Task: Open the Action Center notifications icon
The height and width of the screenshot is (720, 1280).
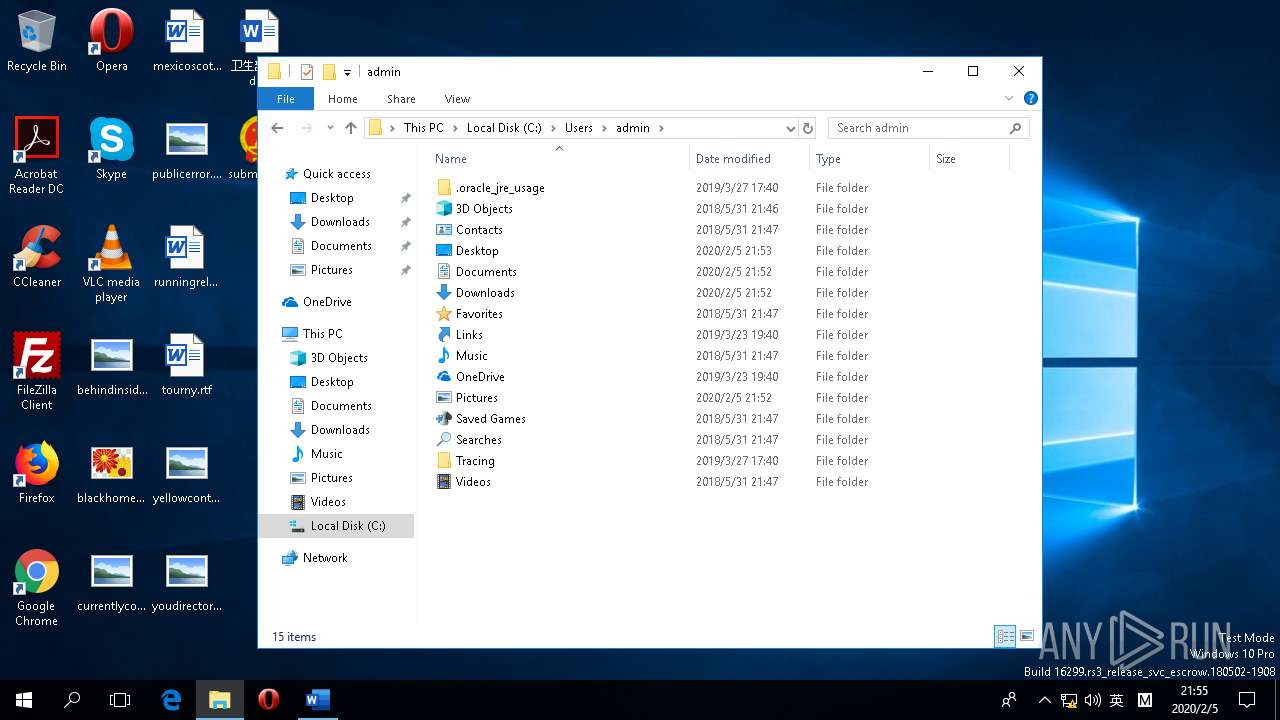Action: coord(1247,700)
